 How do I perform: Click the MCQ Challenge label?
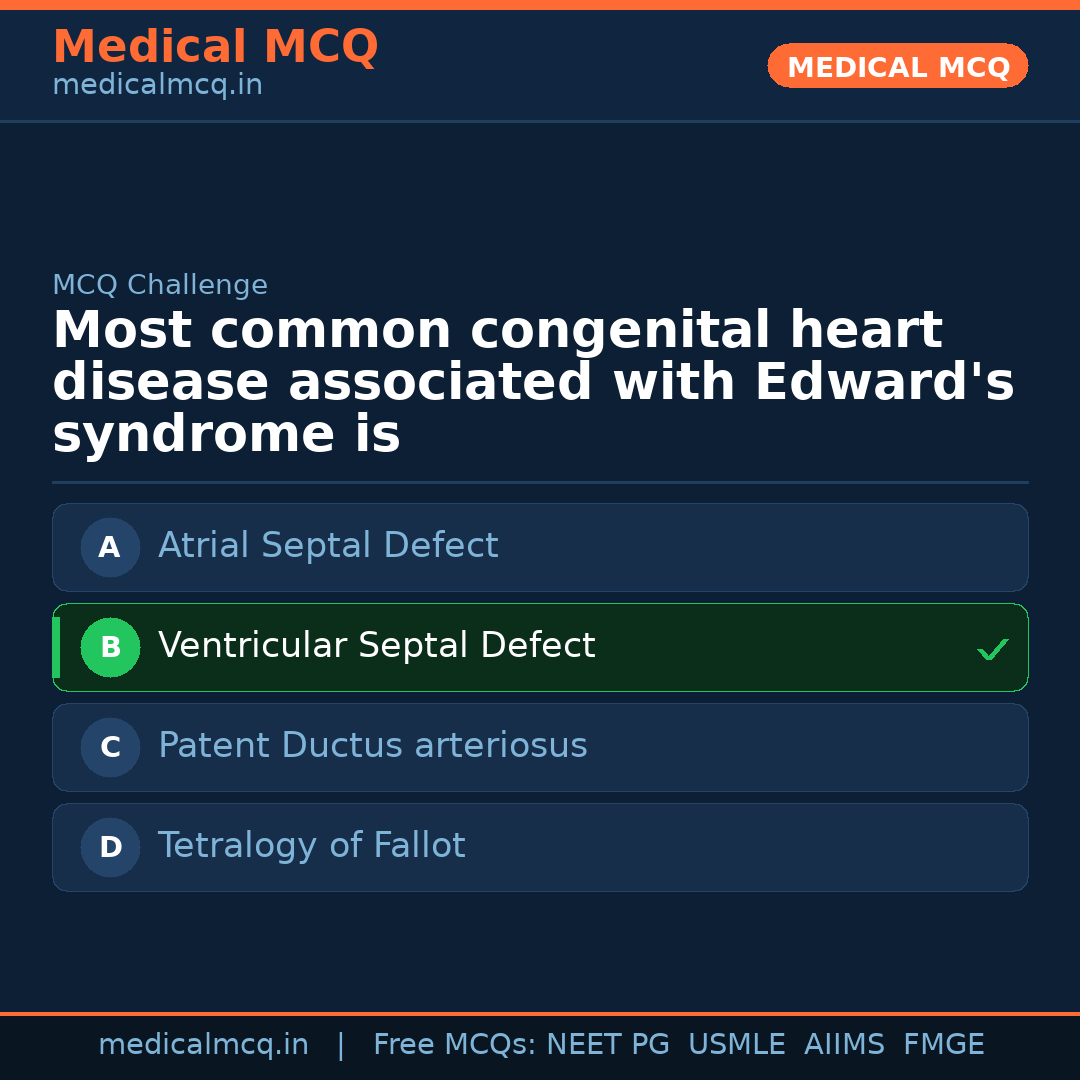pyautogui.click(x=160, y=286)
